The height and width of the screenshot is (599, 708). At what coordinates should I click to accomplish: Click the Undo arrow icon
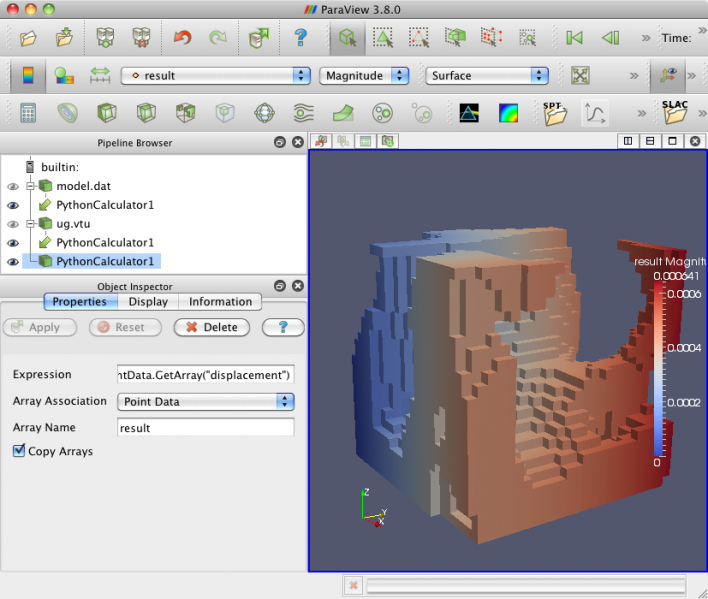click(x=182, y=37)
